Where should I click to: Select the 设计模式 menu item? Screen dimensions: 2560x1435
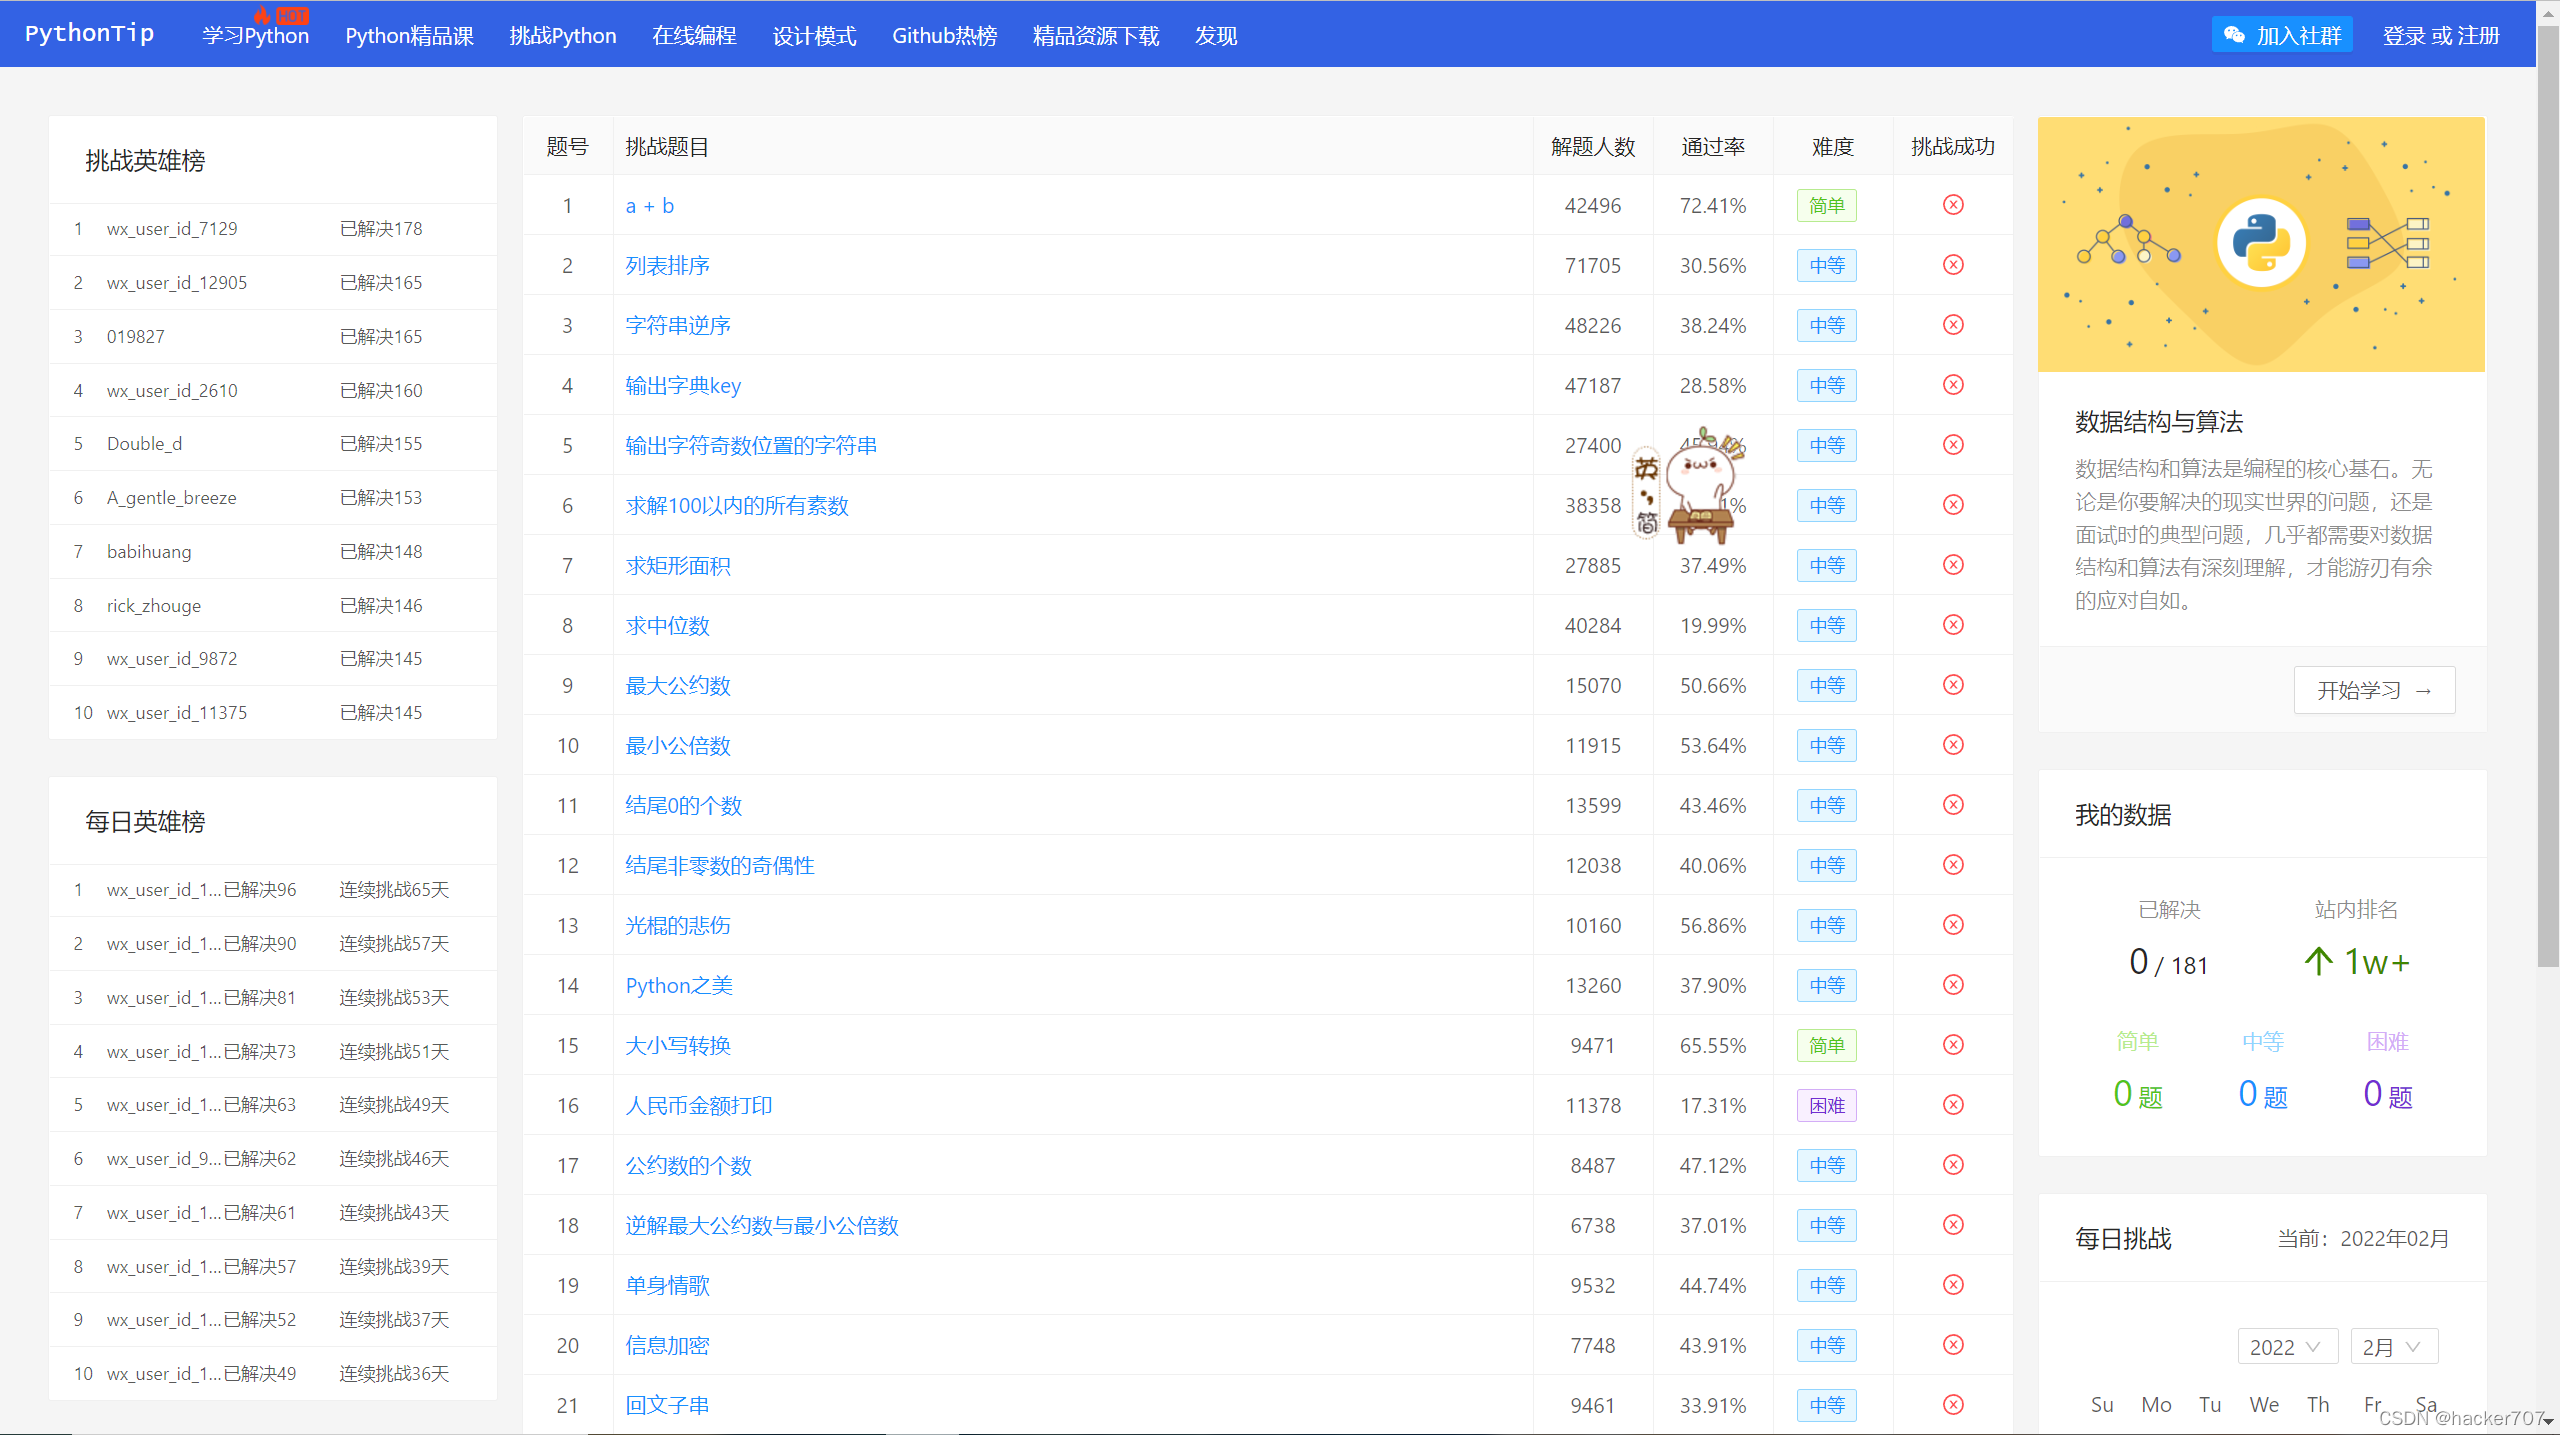pos(814,36)
